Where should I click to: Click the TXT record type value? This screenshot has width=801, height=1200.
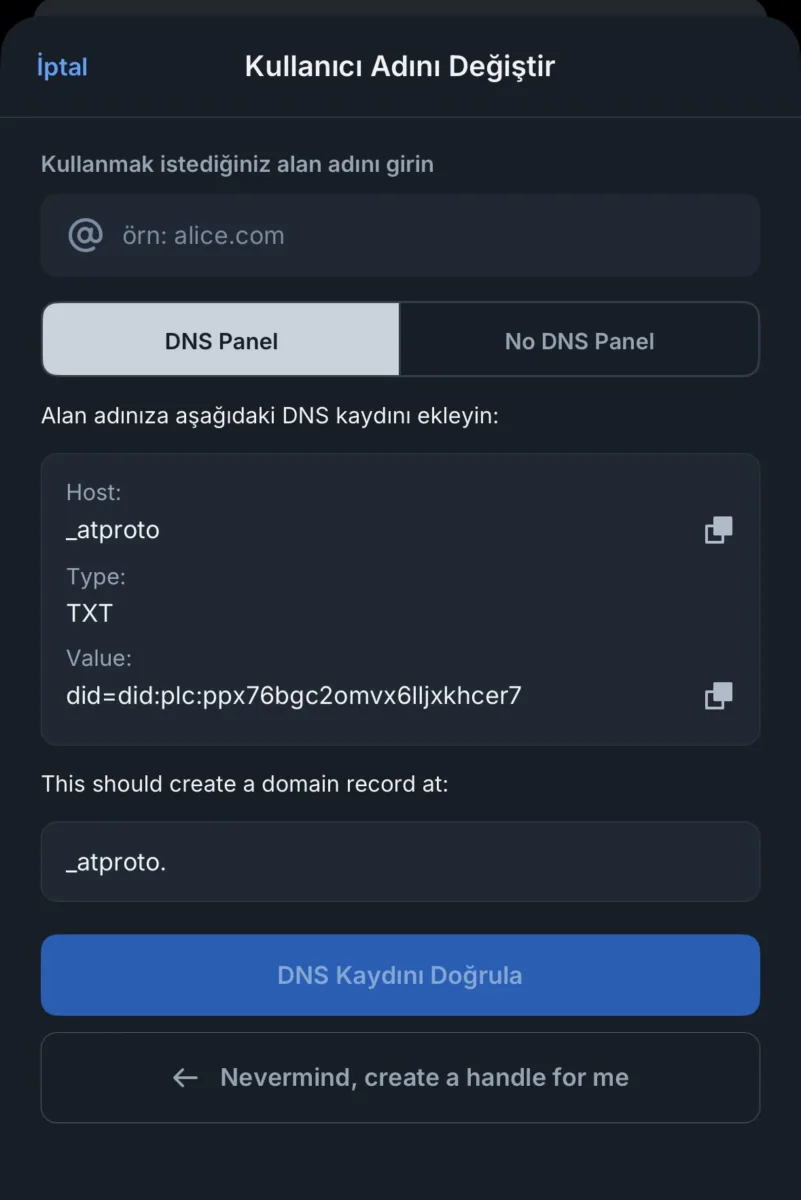(90, 612)
